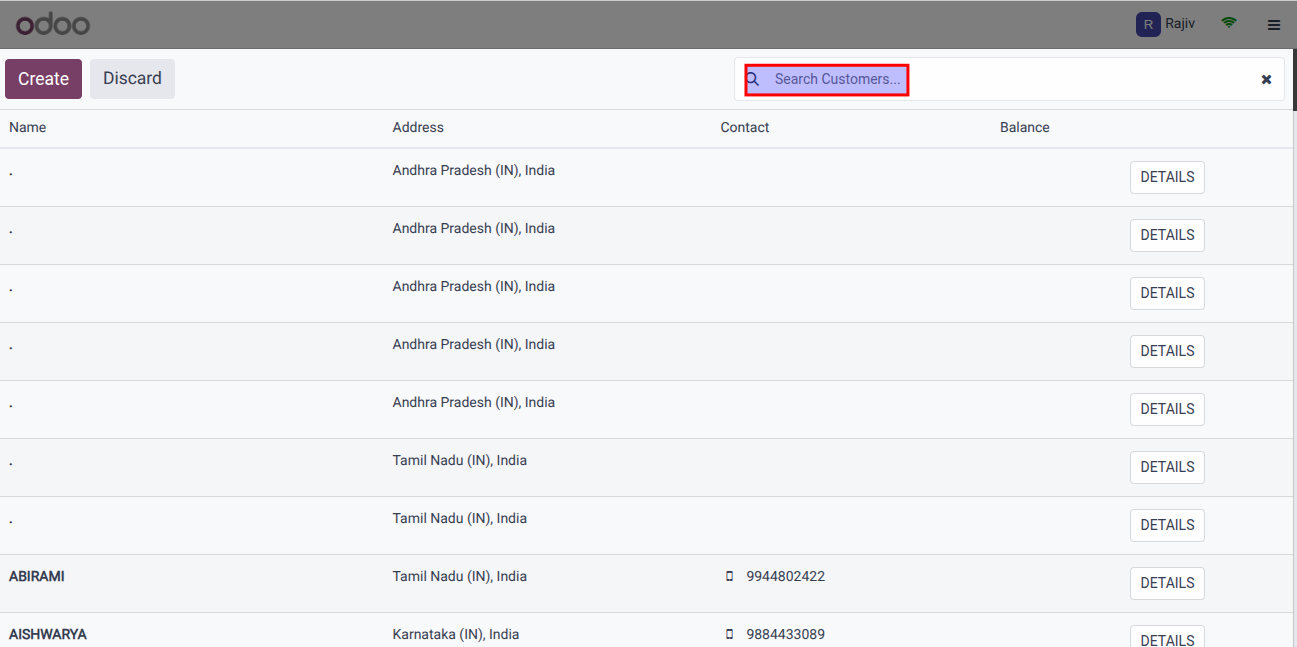Select the ABIRAMI customer row
This screenshot has width=1297, height=647.
(37, 577)
